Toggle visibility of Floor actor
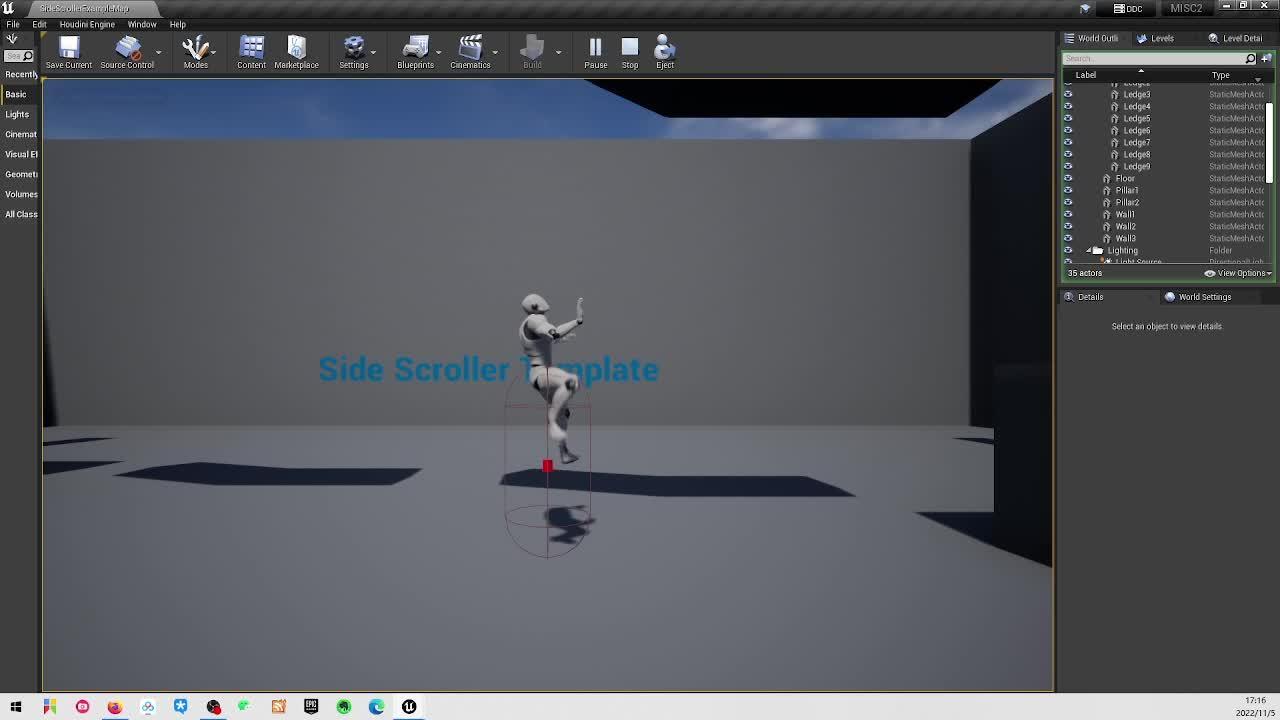 point(1068,178)
